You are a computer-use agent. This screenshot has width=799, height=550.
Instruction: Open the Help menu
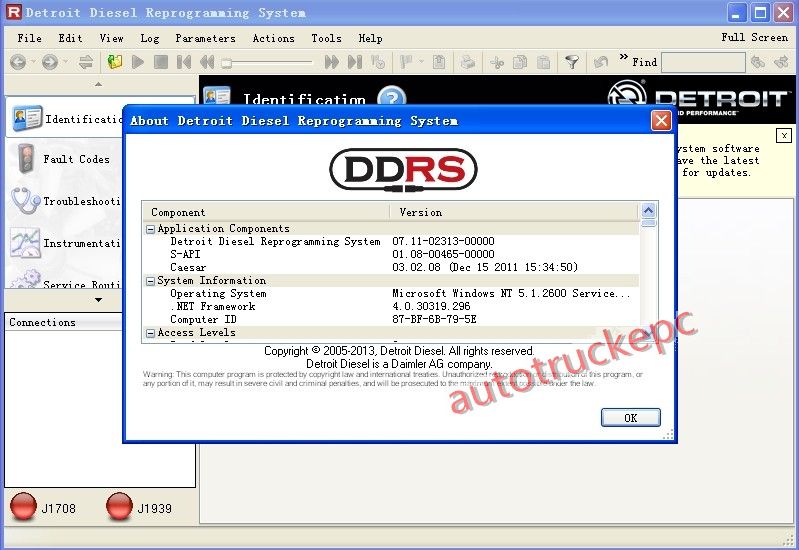pyautogui.click(x=370, y=38)
